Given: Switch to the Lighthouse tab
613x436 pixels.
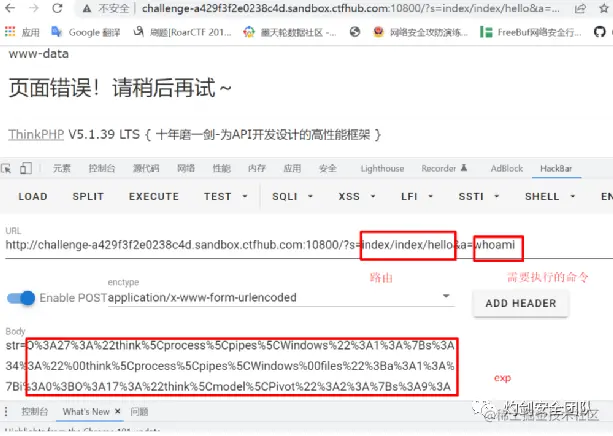Looking at the screenshot, I should click(382, 169).
